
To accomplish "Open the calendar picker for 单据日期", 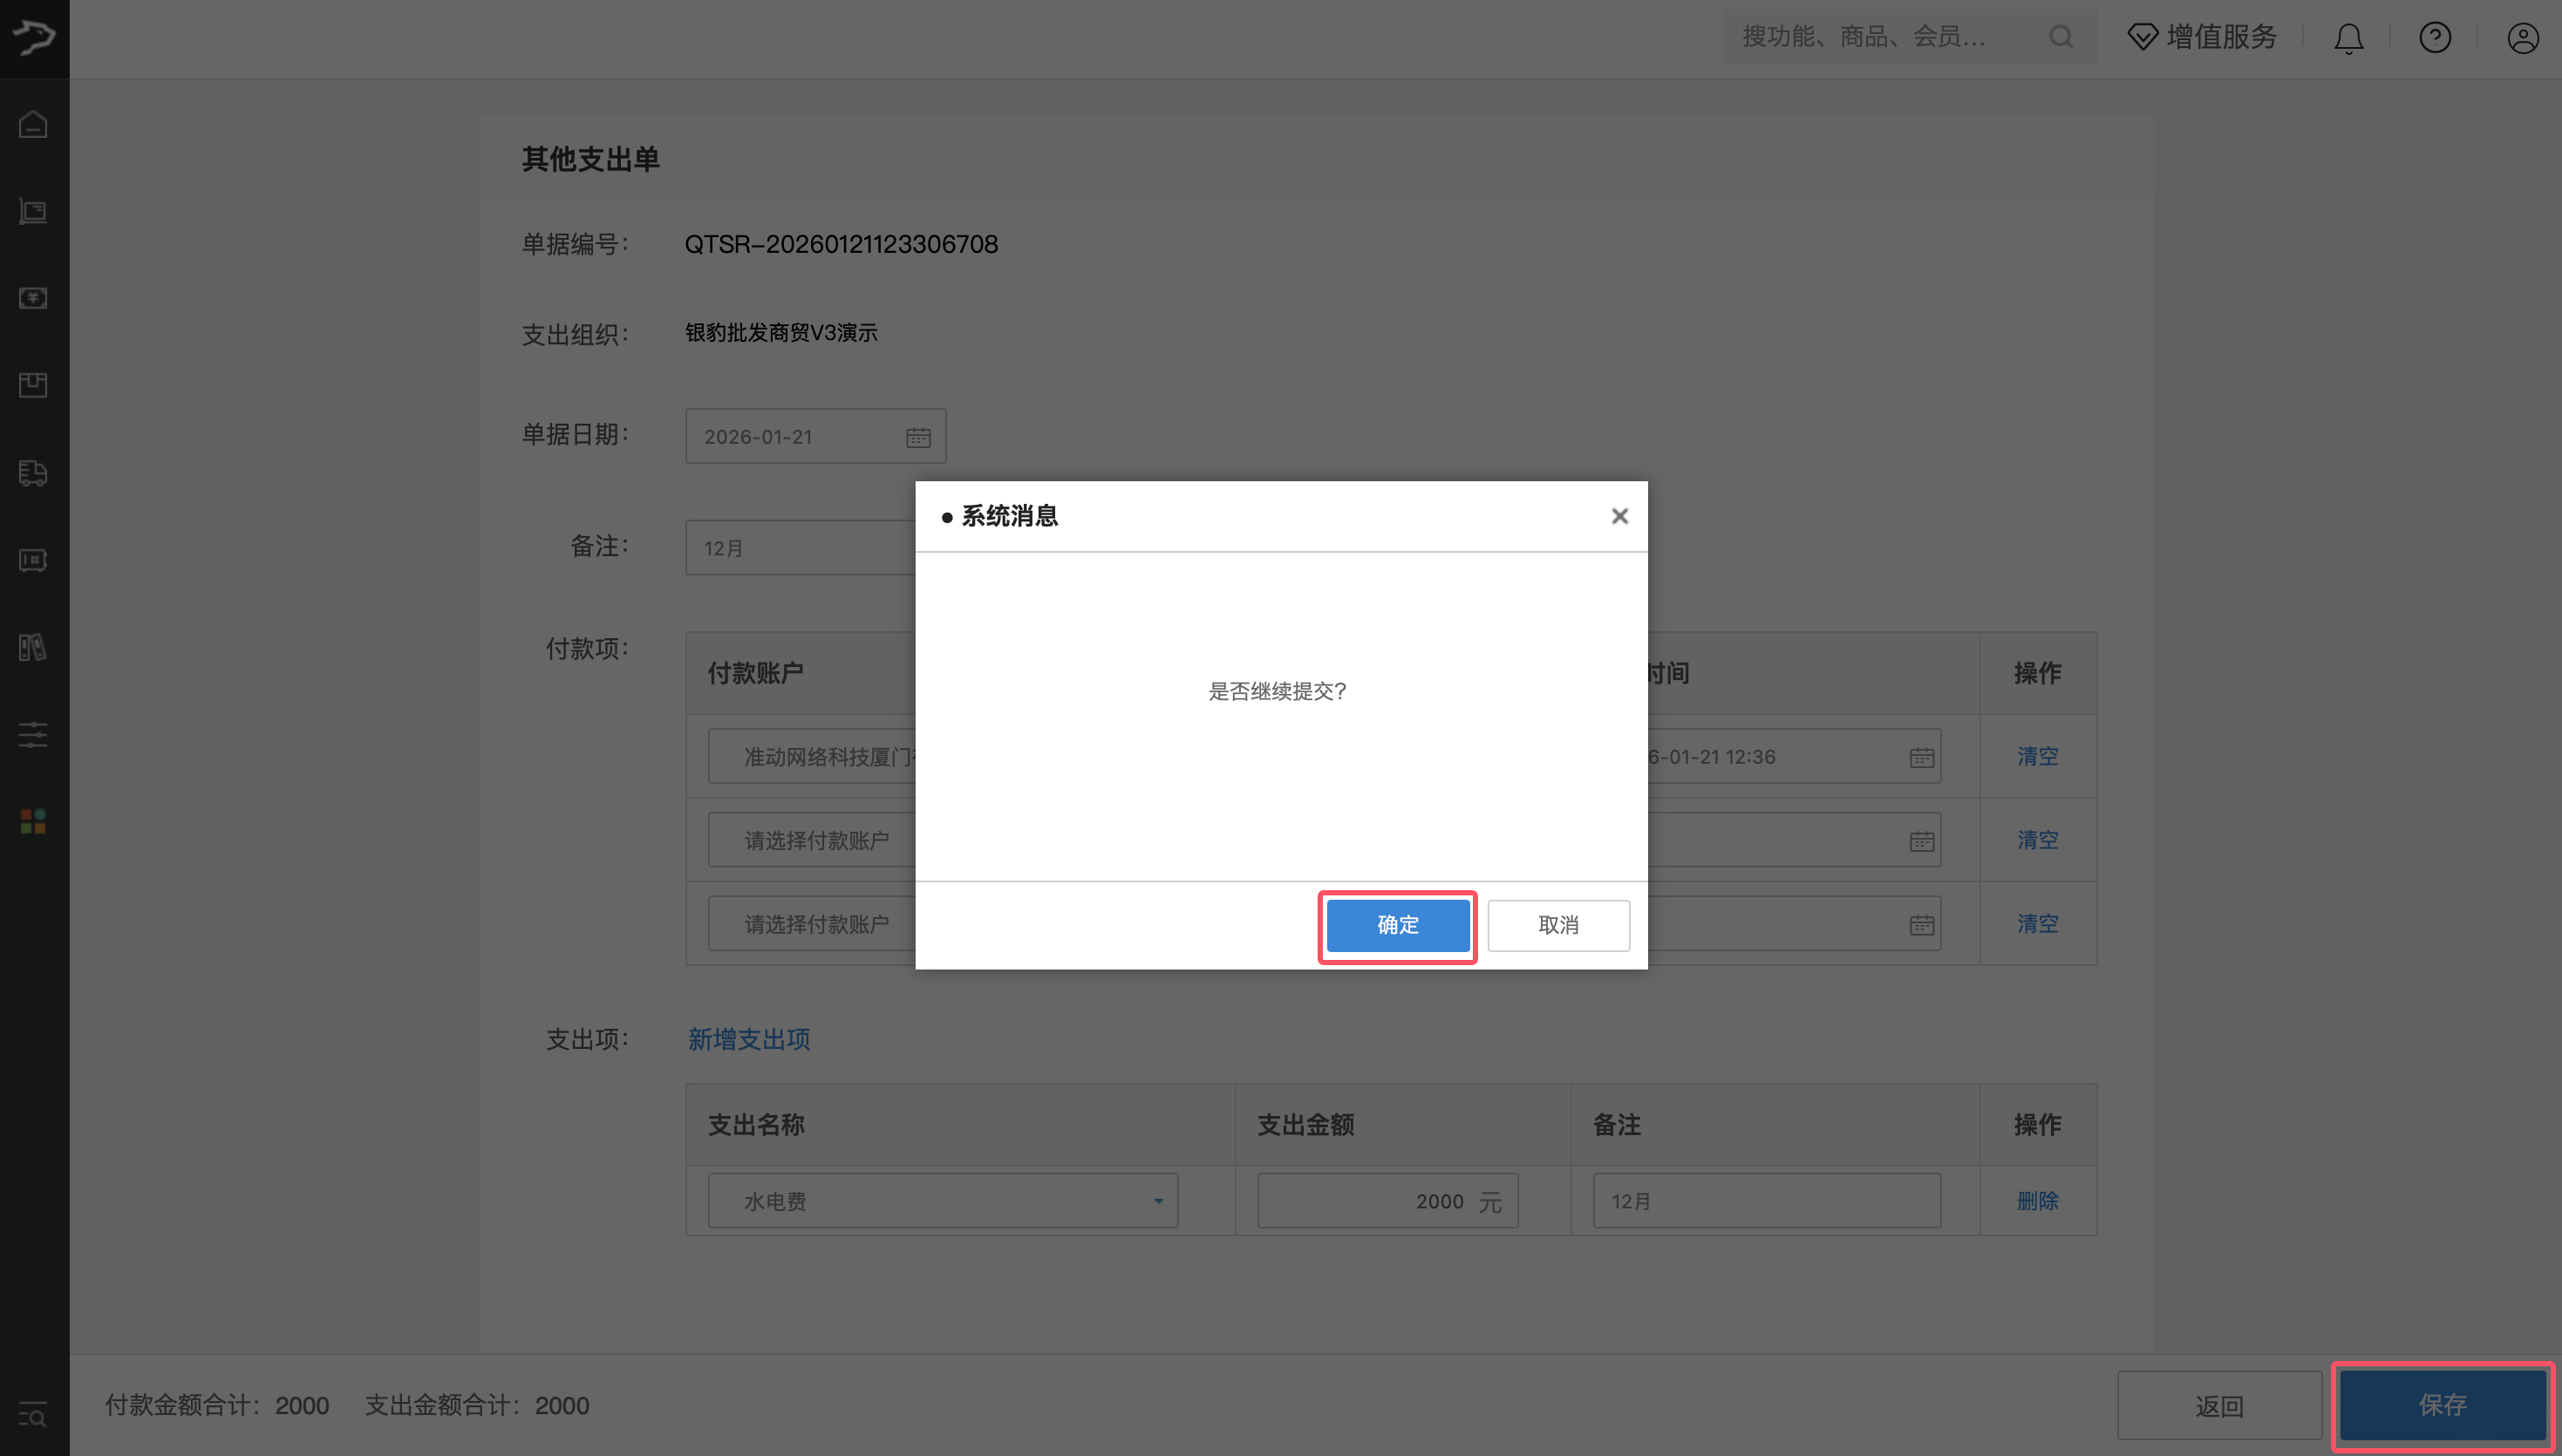I will (x=919, y=436).
